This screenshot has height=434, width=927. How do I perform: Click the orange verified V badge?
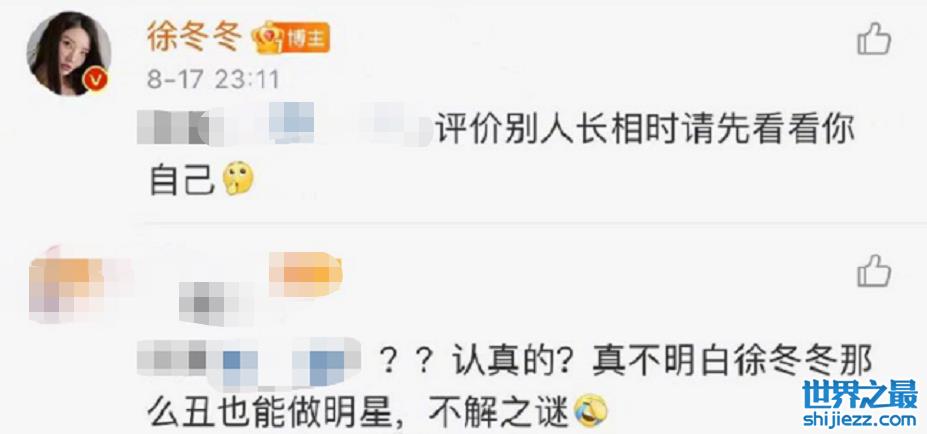(x=95, y=79)
